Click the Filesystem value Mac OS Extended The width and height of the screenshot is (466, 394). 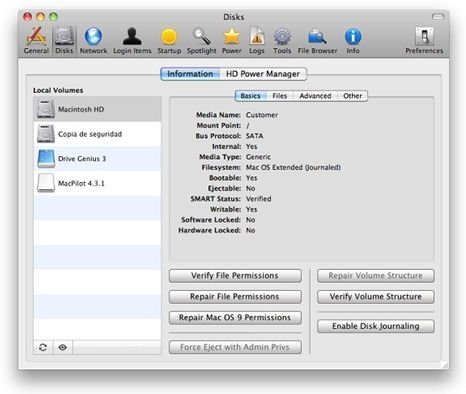[293, 167]
